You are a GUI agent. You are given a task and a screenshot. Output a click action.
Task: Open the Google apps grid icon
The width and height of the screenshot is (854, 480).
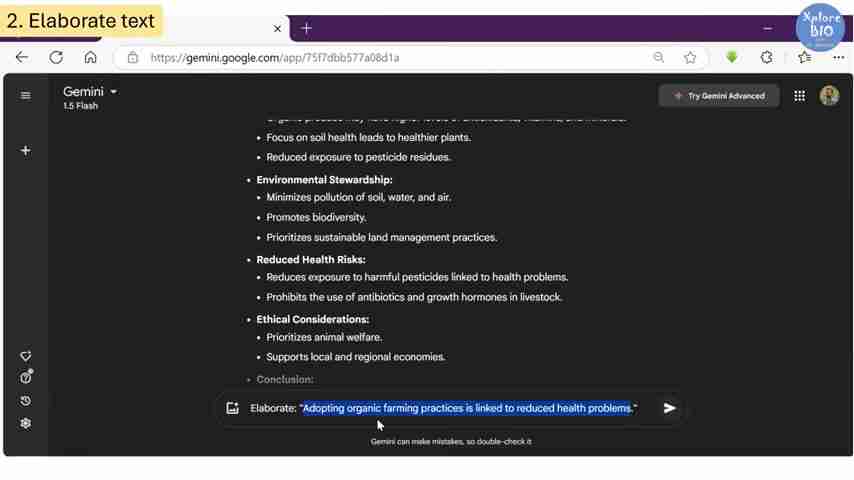pyautogui.click(x=799, y=96)
